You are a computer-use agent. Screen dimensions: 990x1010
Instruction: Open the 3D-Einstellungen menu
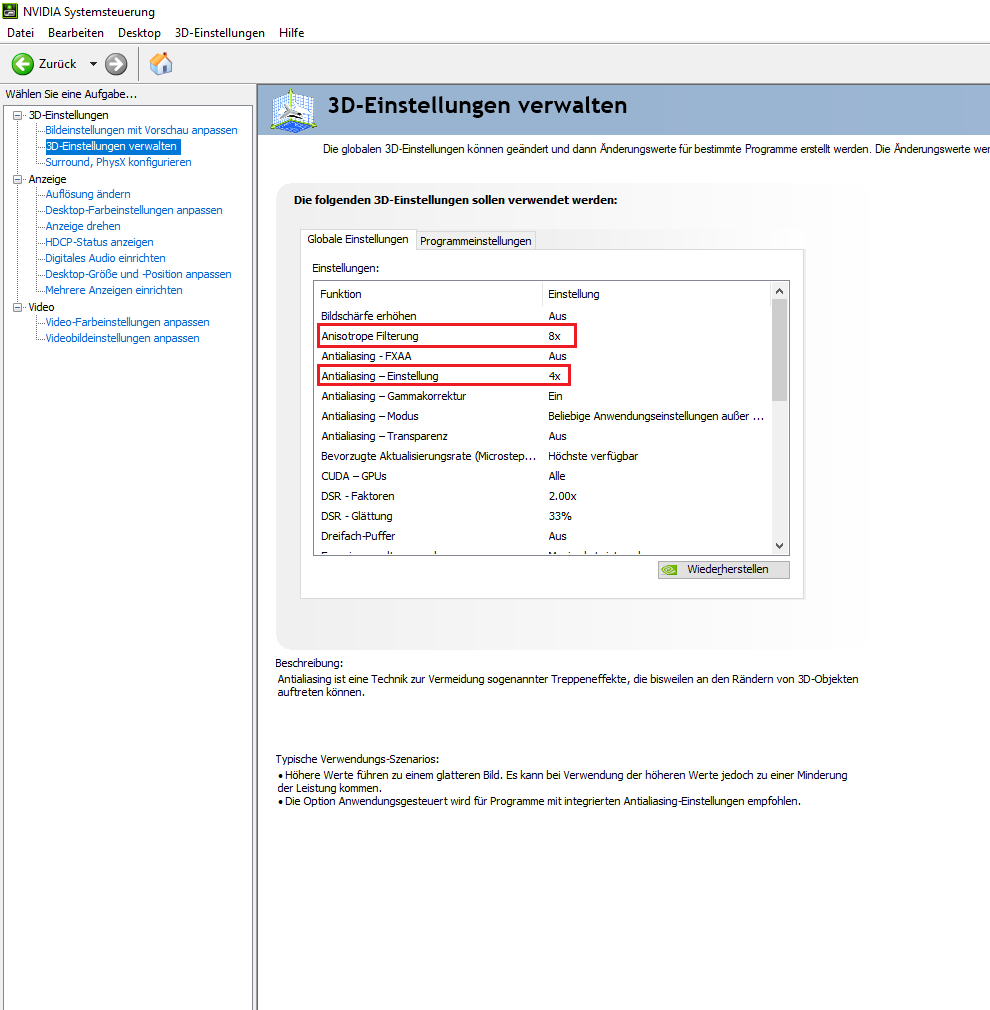click(220, 33)
